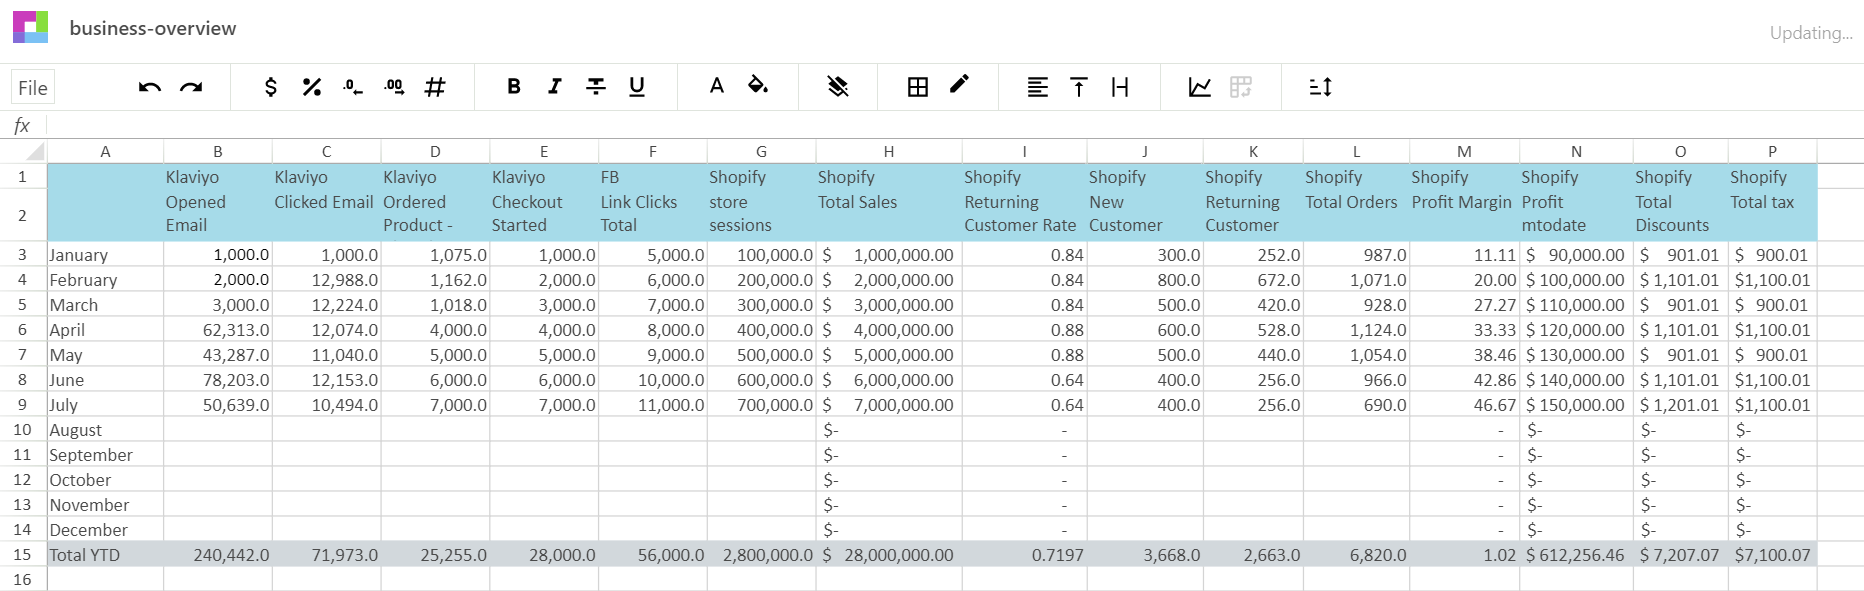Select row 10 header
This screenshot has height=591, width=1864.
click(x=23, y=429)
